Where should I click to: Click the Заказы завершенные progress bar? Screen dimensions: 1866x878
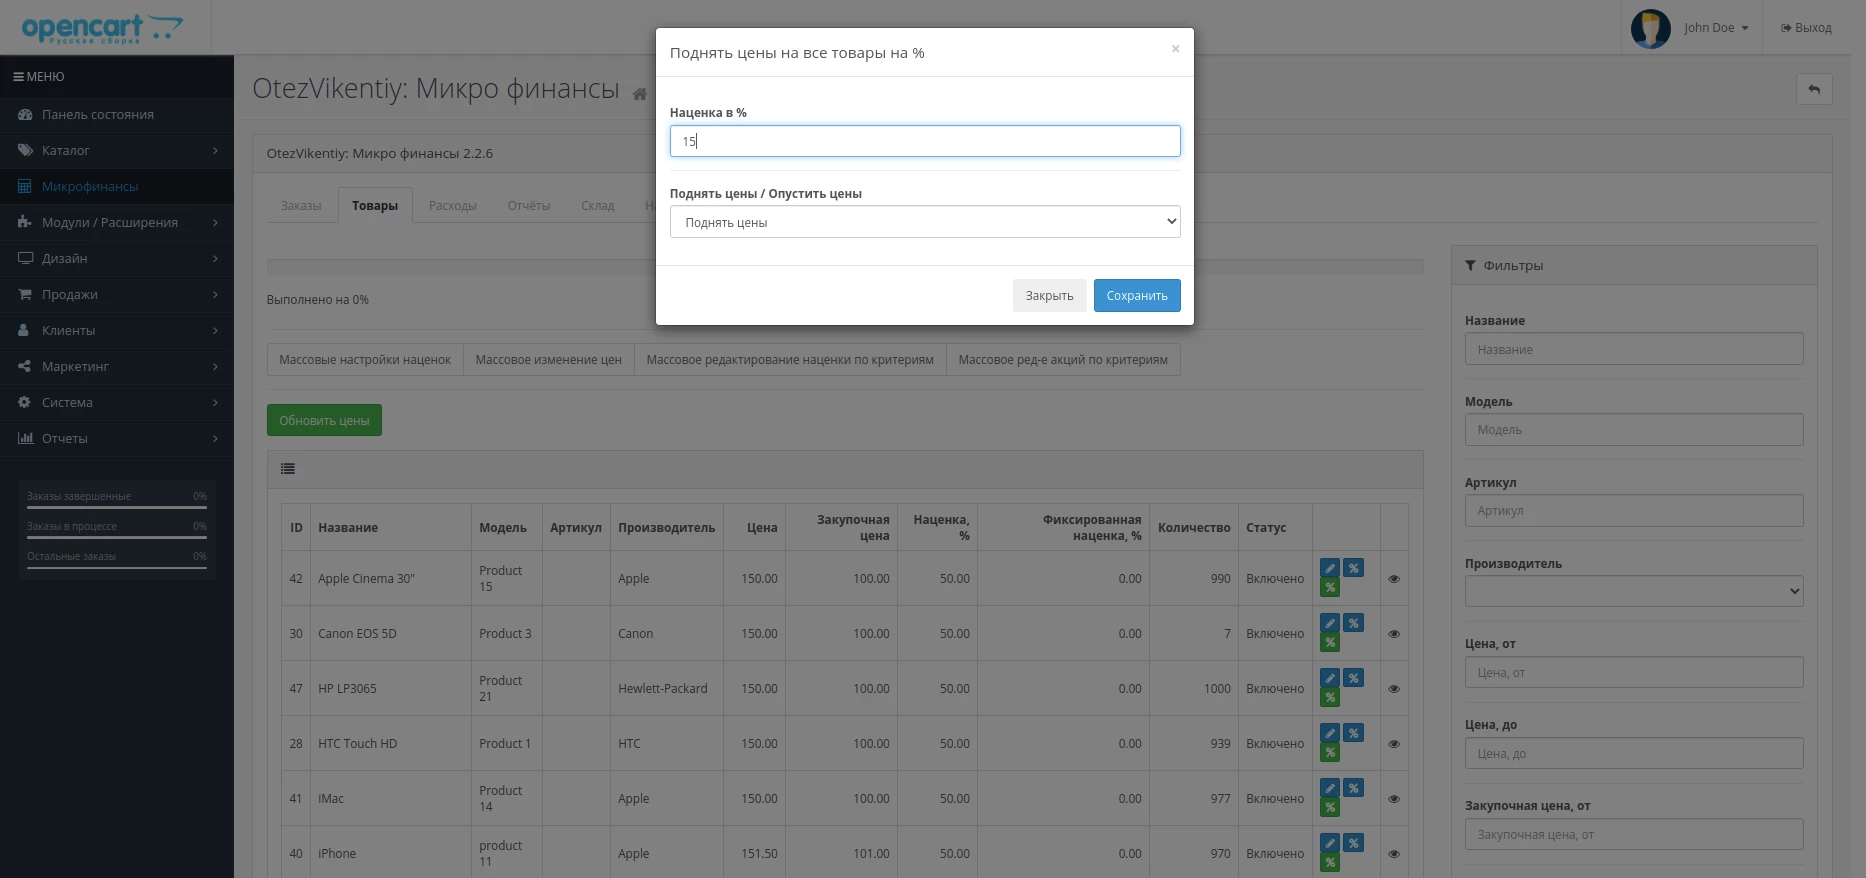[x=117, y=508]
